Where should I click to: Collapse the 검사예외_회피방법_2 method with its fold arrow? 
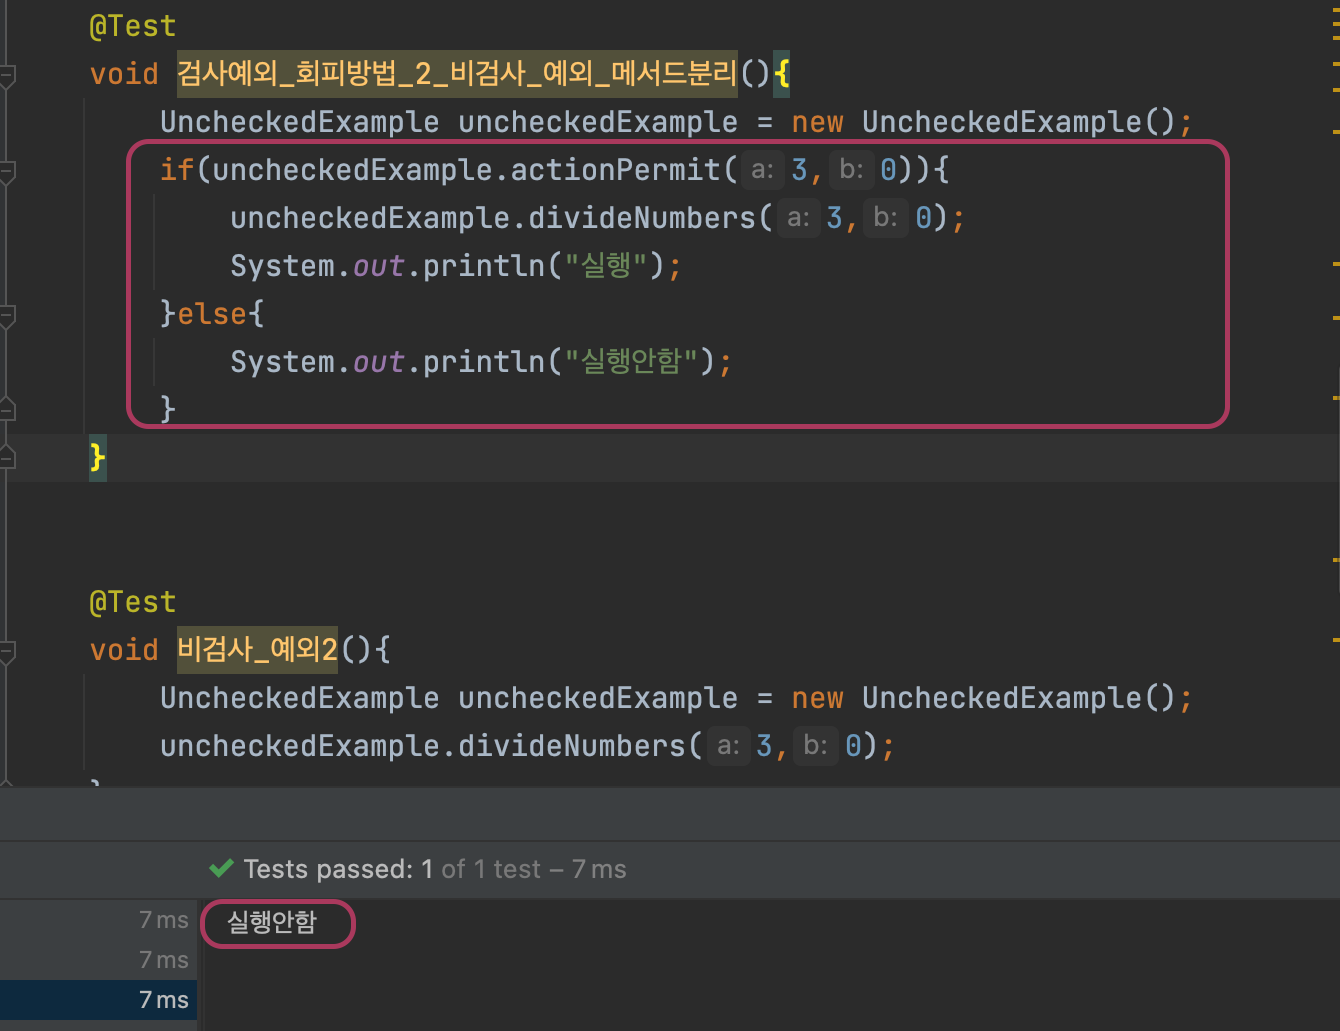coord(8,74)
